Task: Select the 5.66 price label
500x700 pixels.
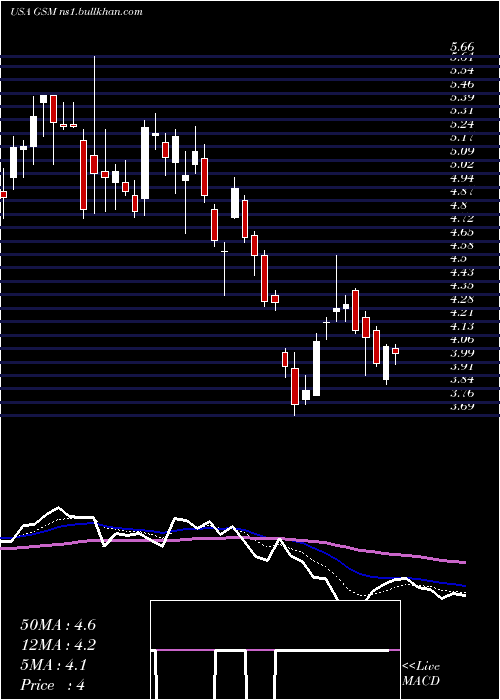Action: [x=462, y=47]
